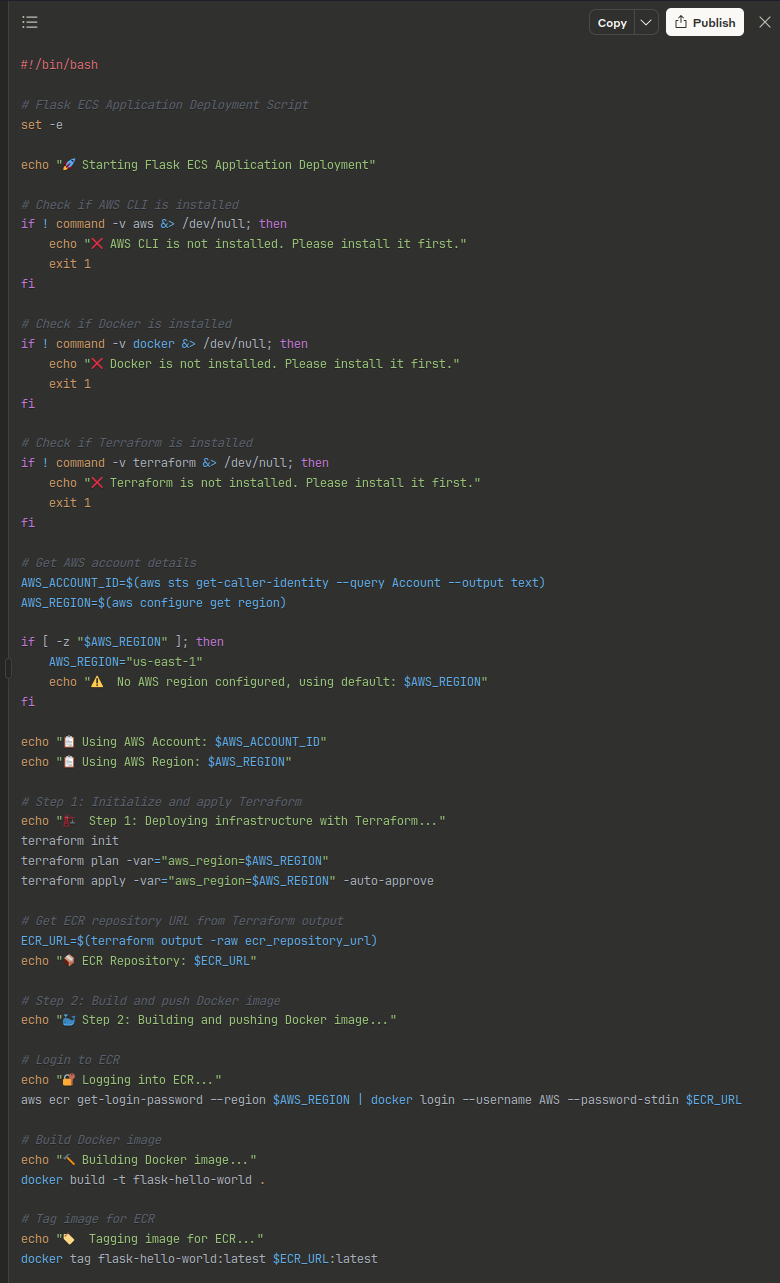The height and width of the screenshot is (1283, 780).
Task: Click the Copy button
Action: (612, 22)
